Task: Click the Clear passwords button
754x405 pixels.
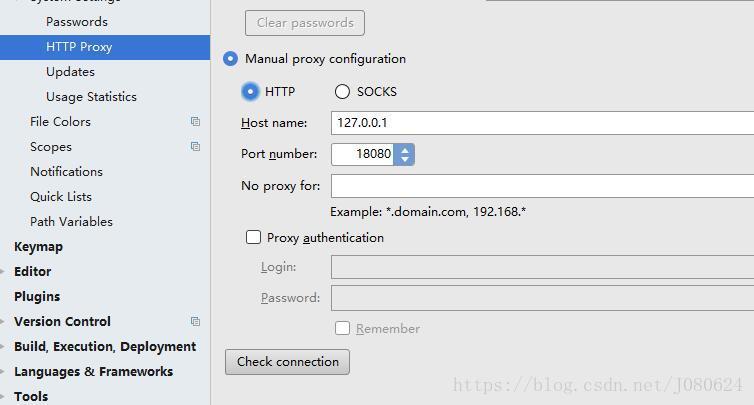Action: point(305,23)
